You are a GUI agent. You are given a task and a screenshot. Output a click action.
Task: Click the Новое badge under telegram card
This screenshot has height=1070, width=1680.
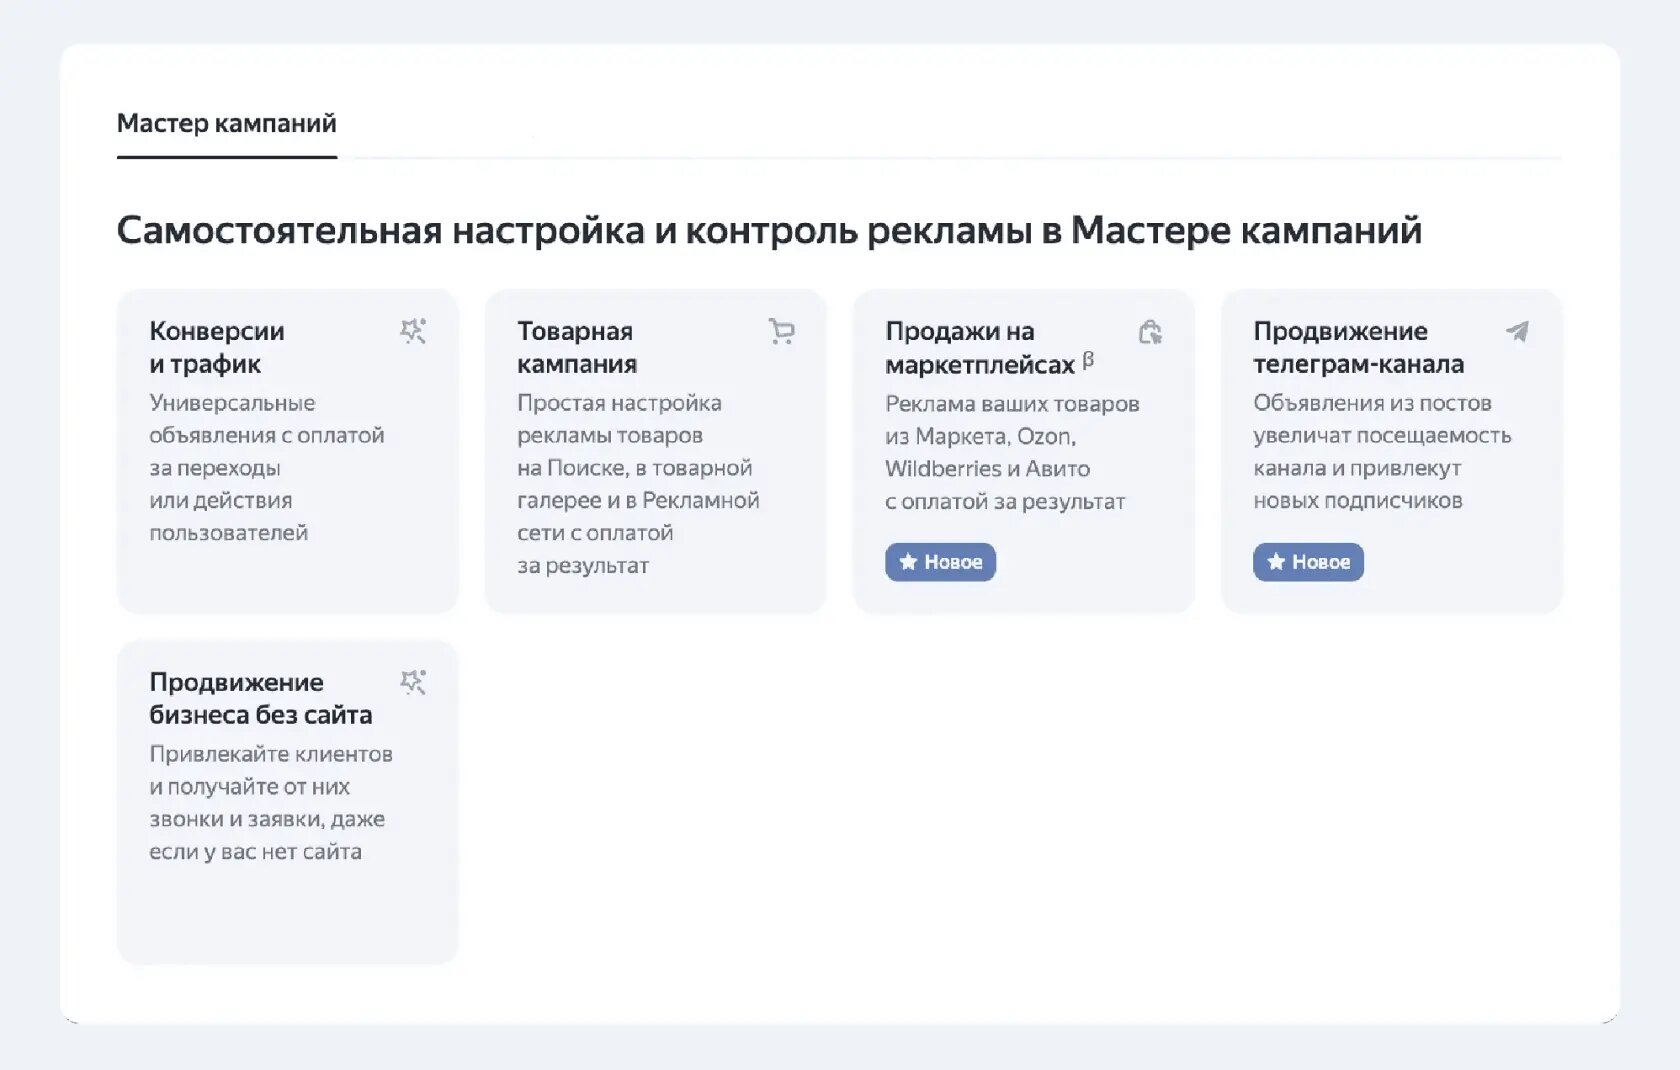(x=1308, y=562)
